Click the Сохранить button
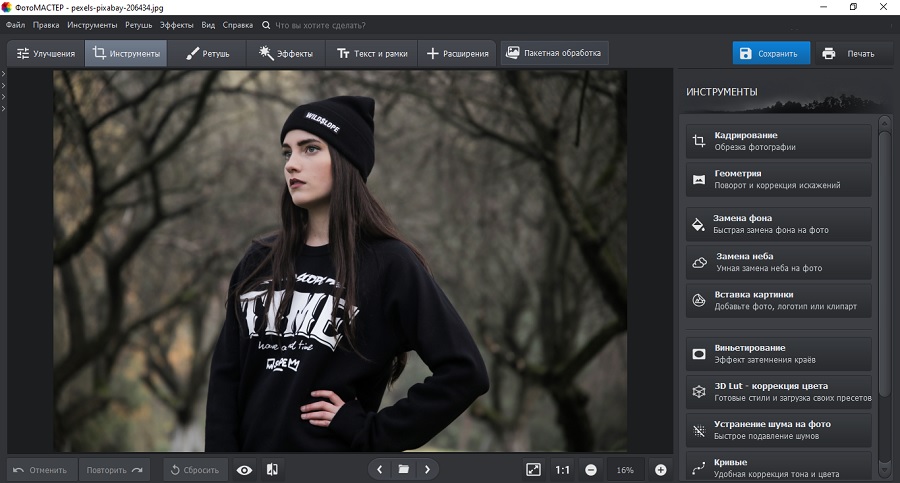900x483 pixels. (770, 54)
